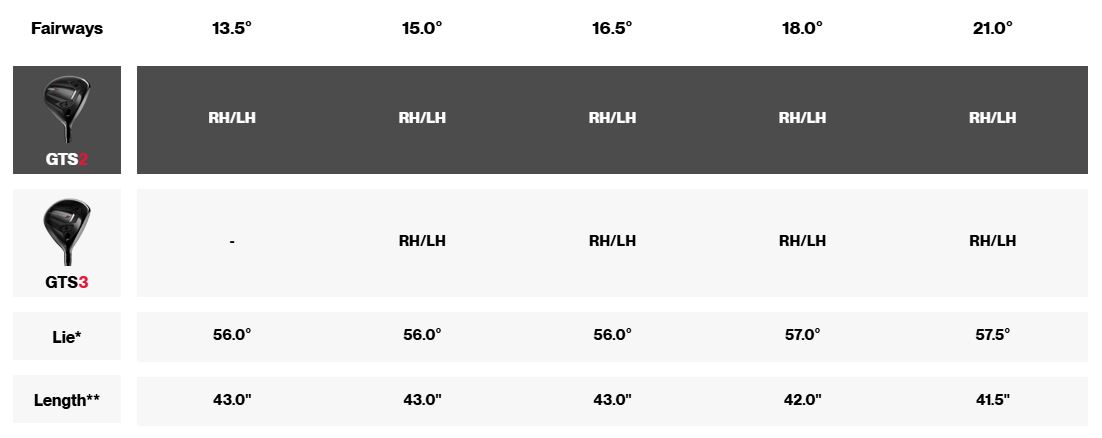Select the GTS2 label text
Screen dimensions: 1102x438
(67, 160)
